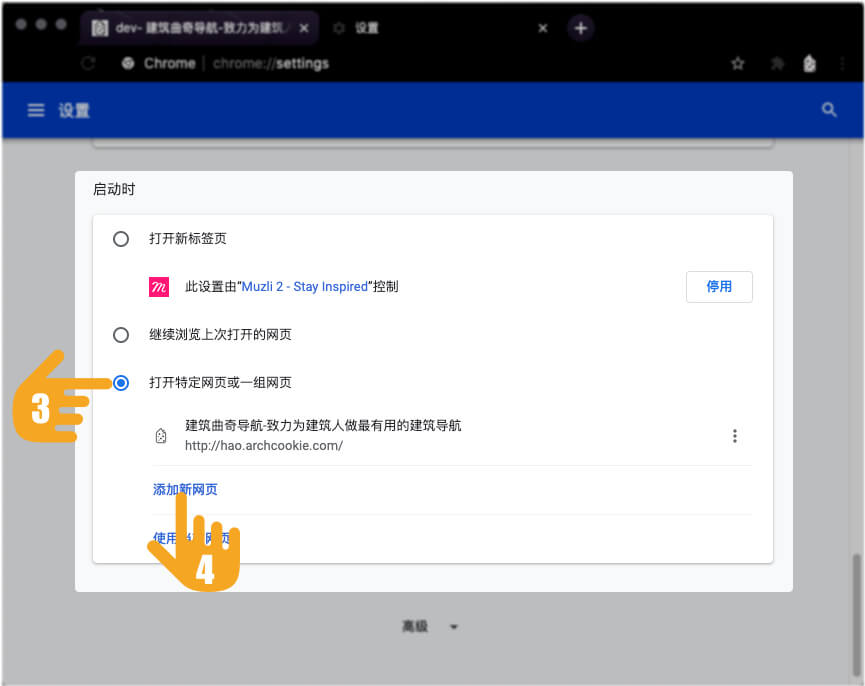This screenshot has width=865, height=686.
Task: Click the http://hao.archcookie.com/ URL text
Action: [264, 446]
